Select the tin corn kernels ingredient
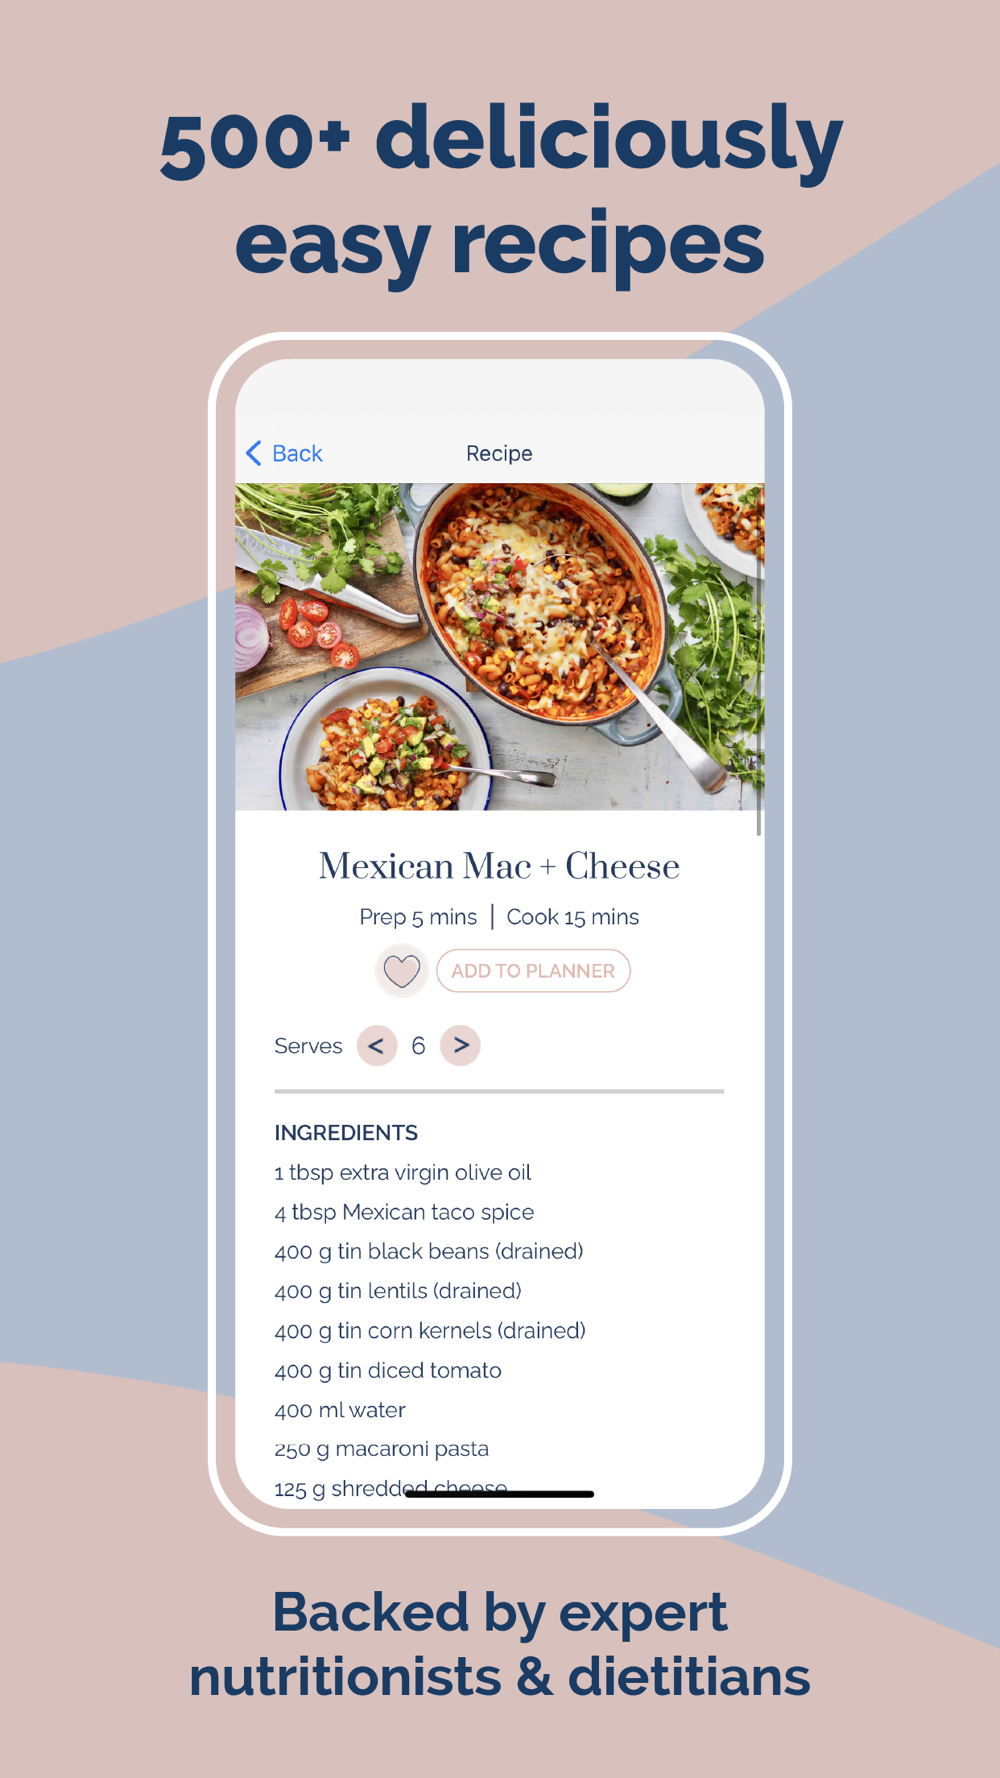The width and height of the screenshot is (1000, 1778). click(x=430, y=1331)
